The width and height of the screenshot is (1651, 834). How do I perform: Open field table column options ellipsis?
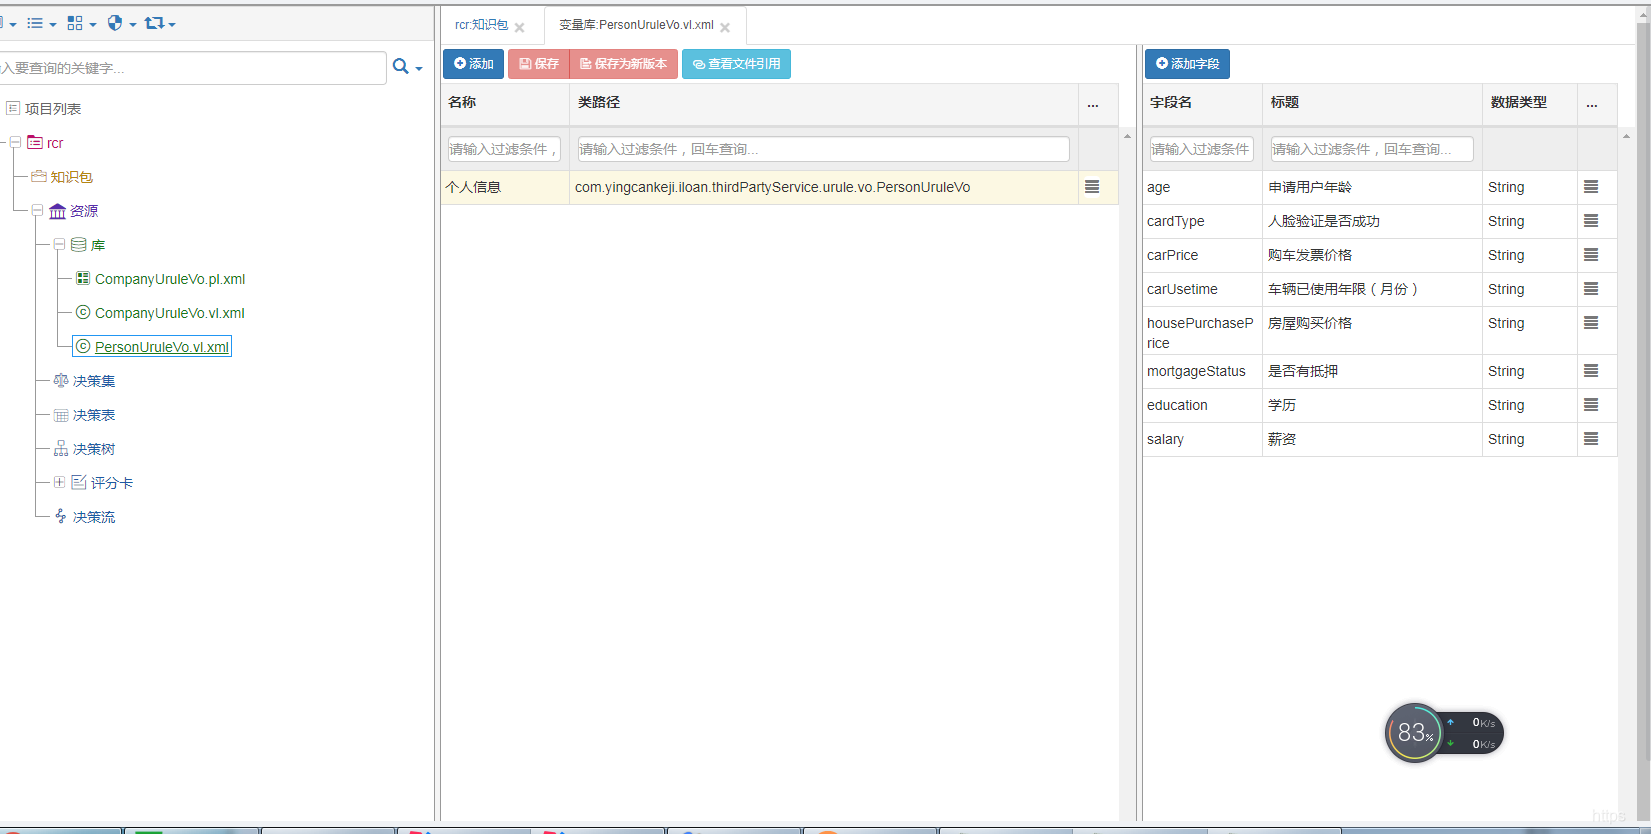(x=1592, y=103)
